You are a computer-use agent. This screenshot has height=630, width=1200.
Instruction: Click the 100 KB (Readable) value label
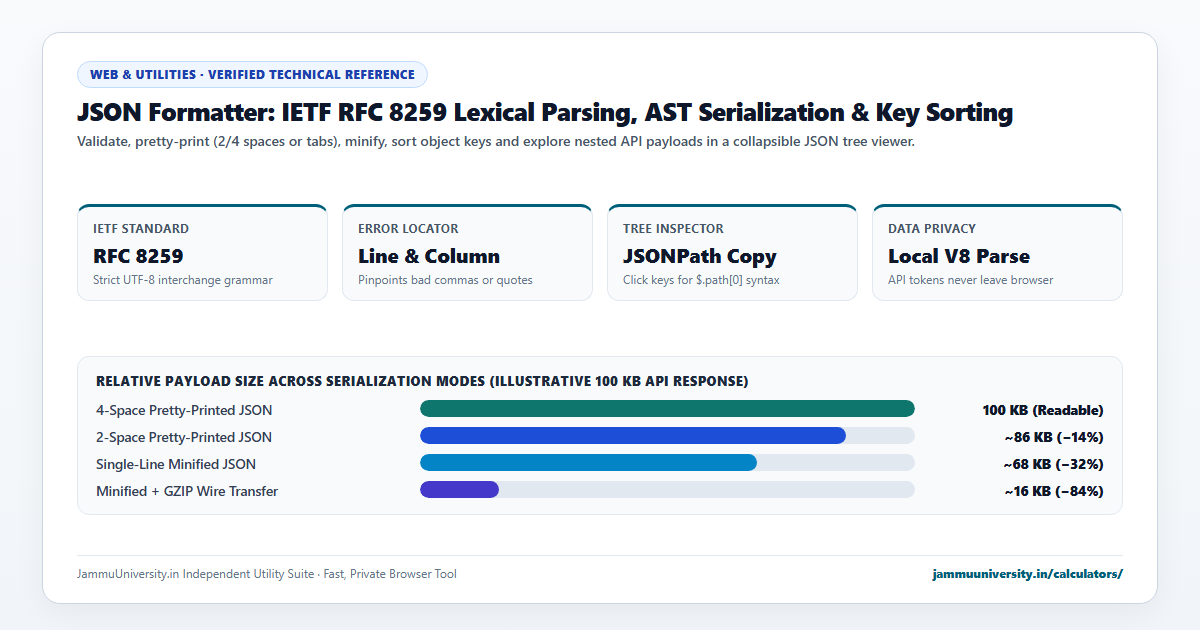click(x=1043, y=410)
